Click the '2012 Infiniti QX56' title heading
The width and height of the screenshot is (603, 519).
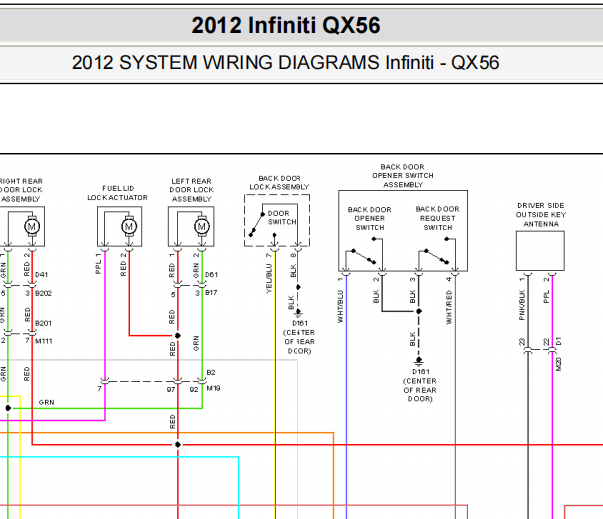(286, 25)
